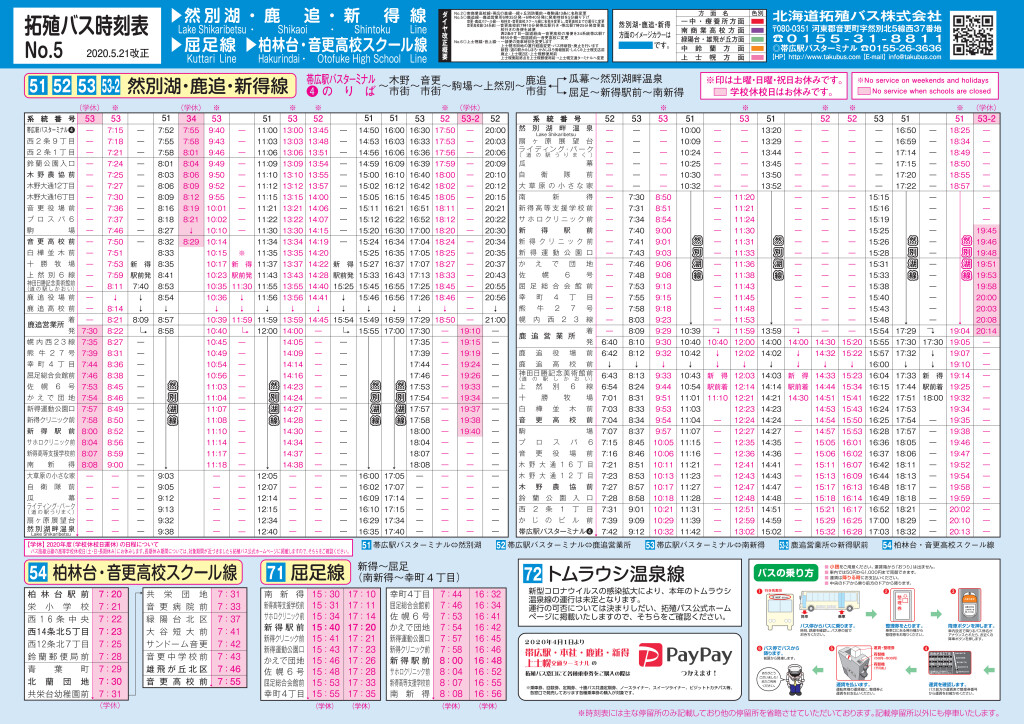
Task: Click the 共栄団地 7:31 row
Action: [x=194, y=594]
